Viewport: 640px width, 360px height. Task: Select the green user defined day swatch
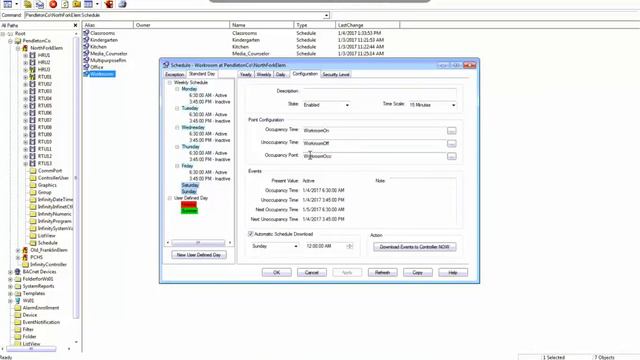click(189, 211)
